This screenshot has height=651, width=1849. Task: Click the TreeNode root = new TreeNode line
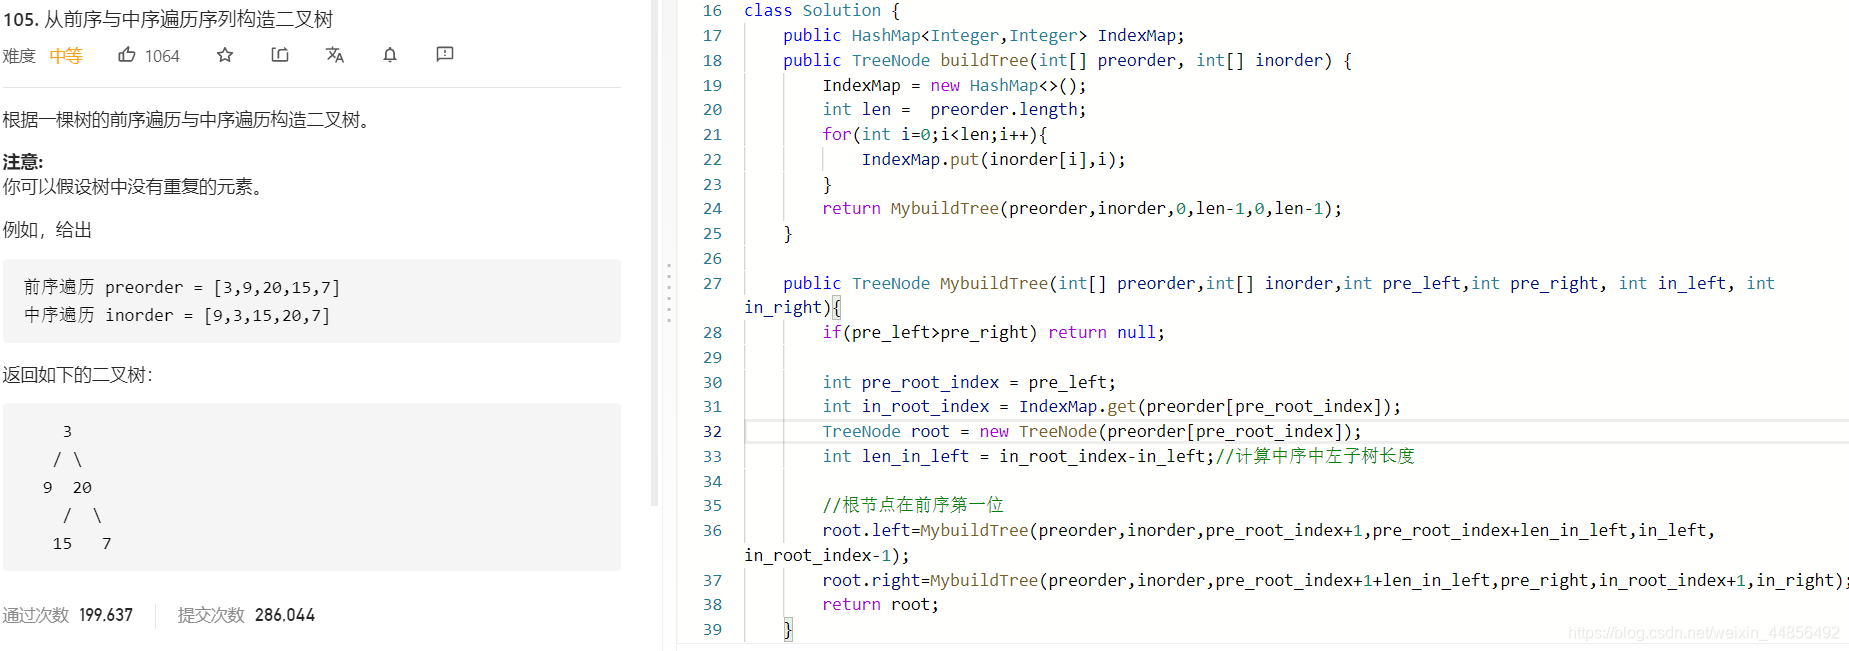(x=1092, y=431)
